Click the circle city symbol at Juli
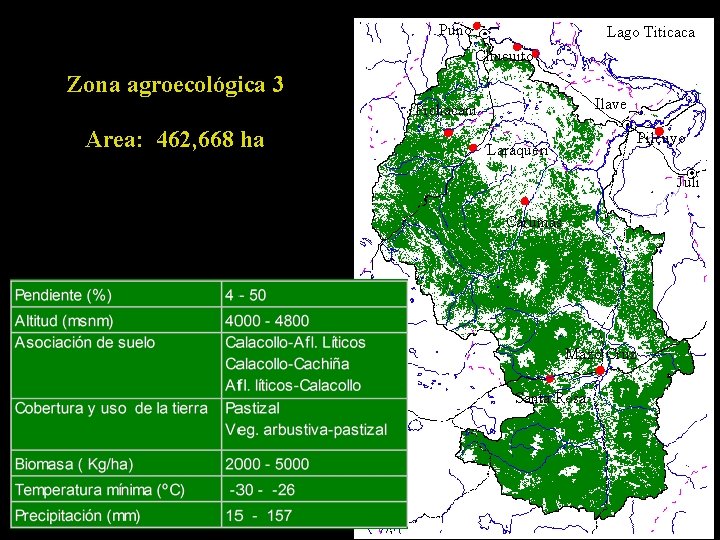 click(x=692, y=173)
